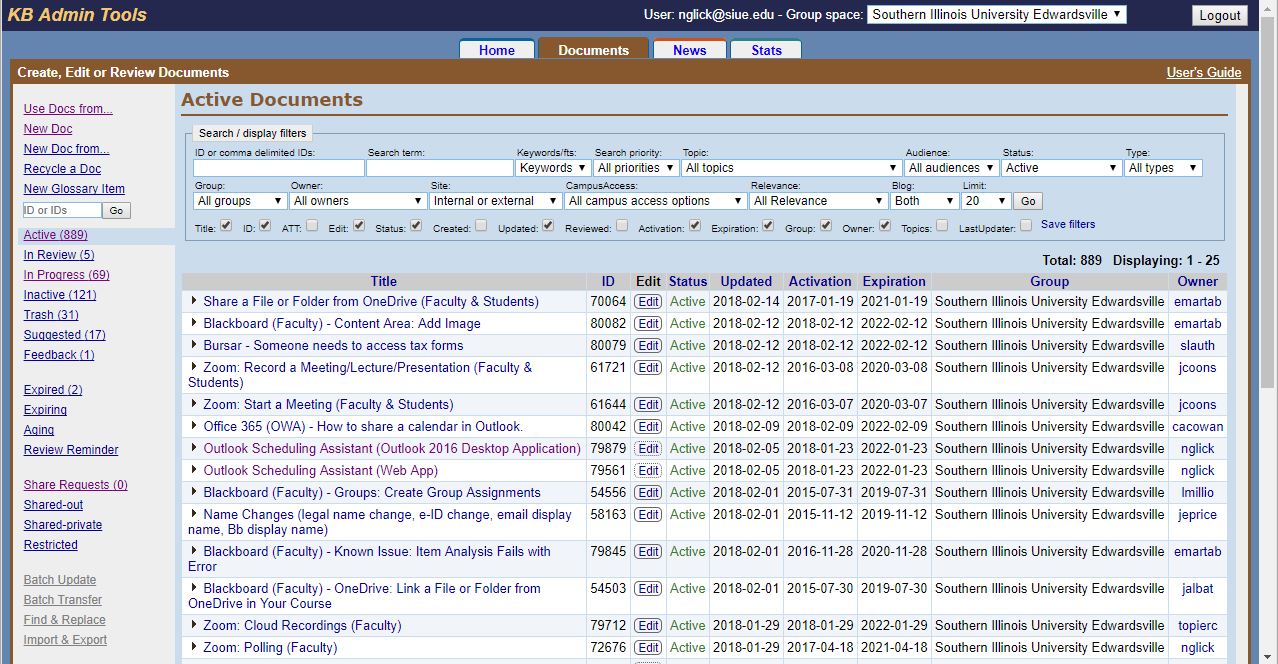The image size is (1278, 664).
Task: Expand Zoom: Cloud Recordings row triangle
Action: tap(194, 625)
